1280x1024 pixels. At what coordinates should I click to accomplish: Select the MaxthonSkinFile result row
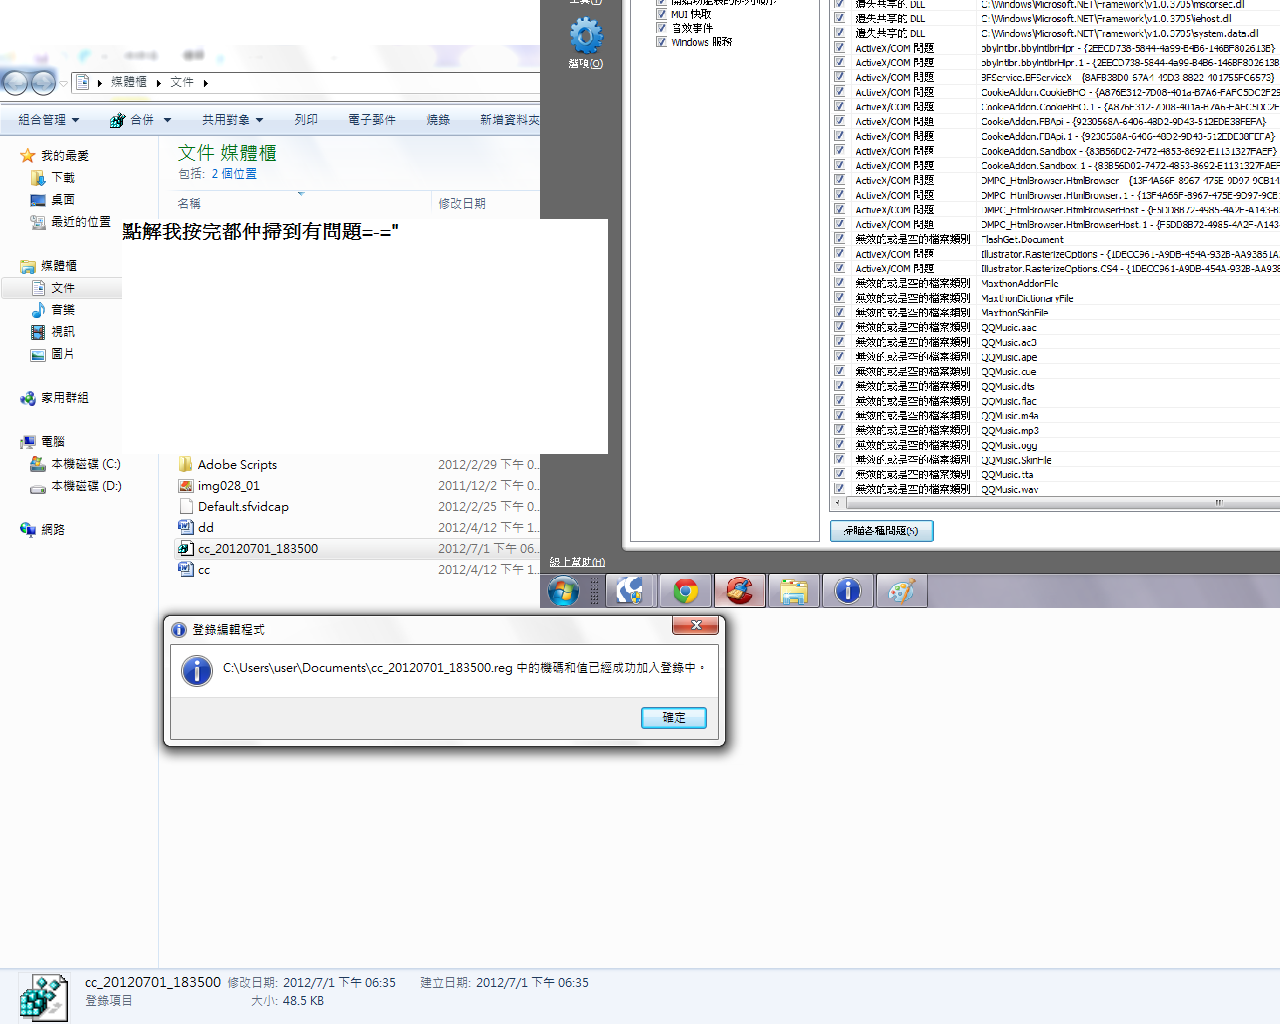1056,313
